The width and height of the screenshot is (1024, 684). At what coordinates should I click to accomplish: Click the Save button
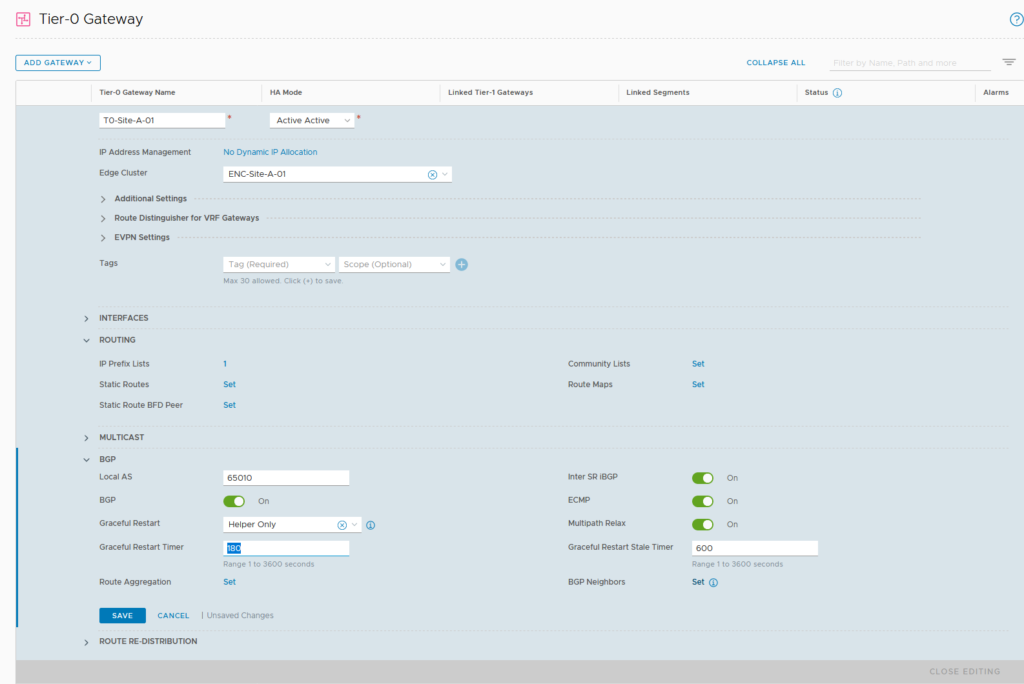click(122, 616)
